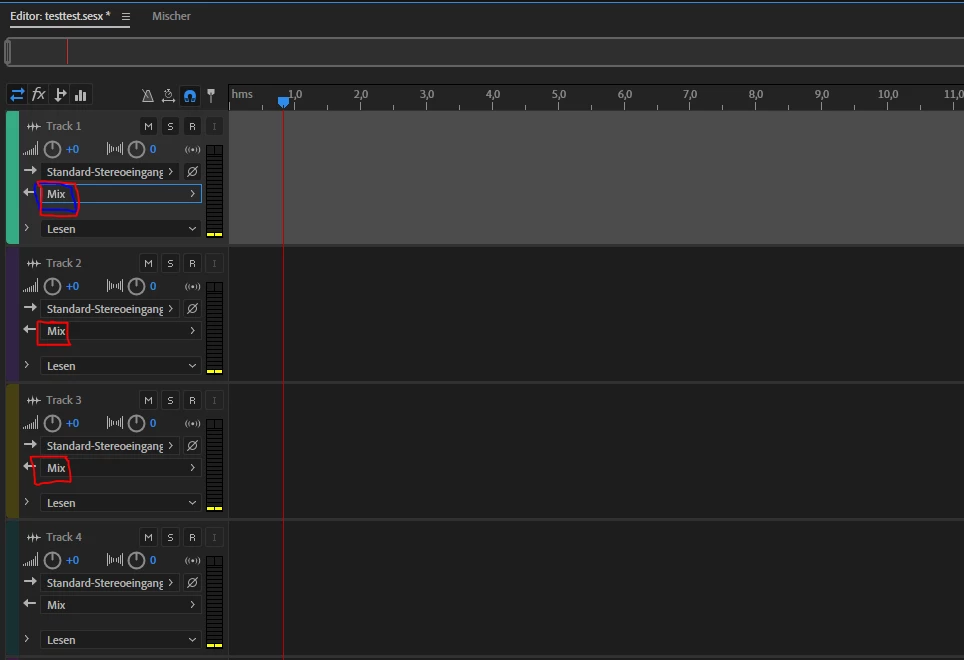Image resolution: width=964 pixels, height=660 pixels.
Task: Toggle input monitoring on Track 1
Action: [214, 127]
